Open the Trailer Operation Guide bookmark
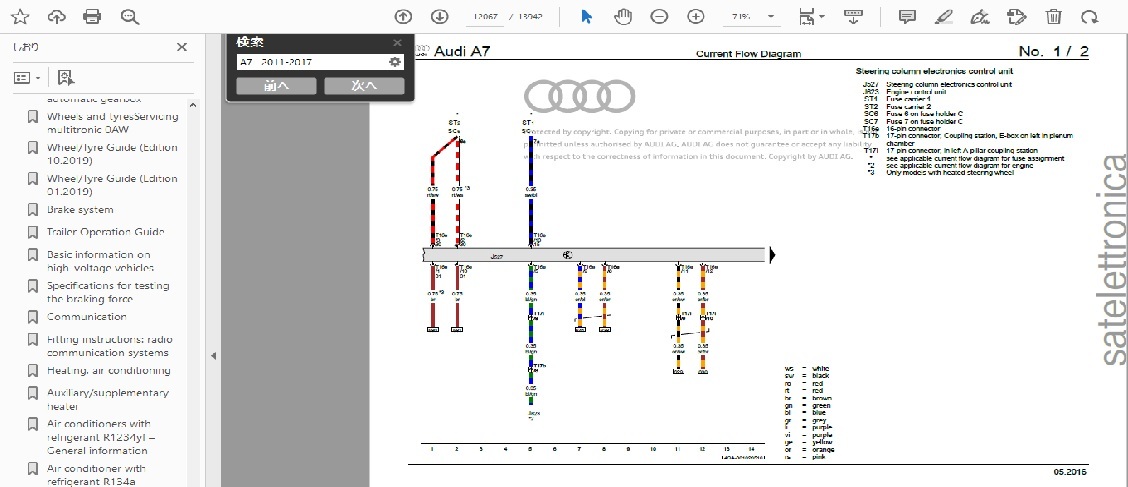 [106, 232]
